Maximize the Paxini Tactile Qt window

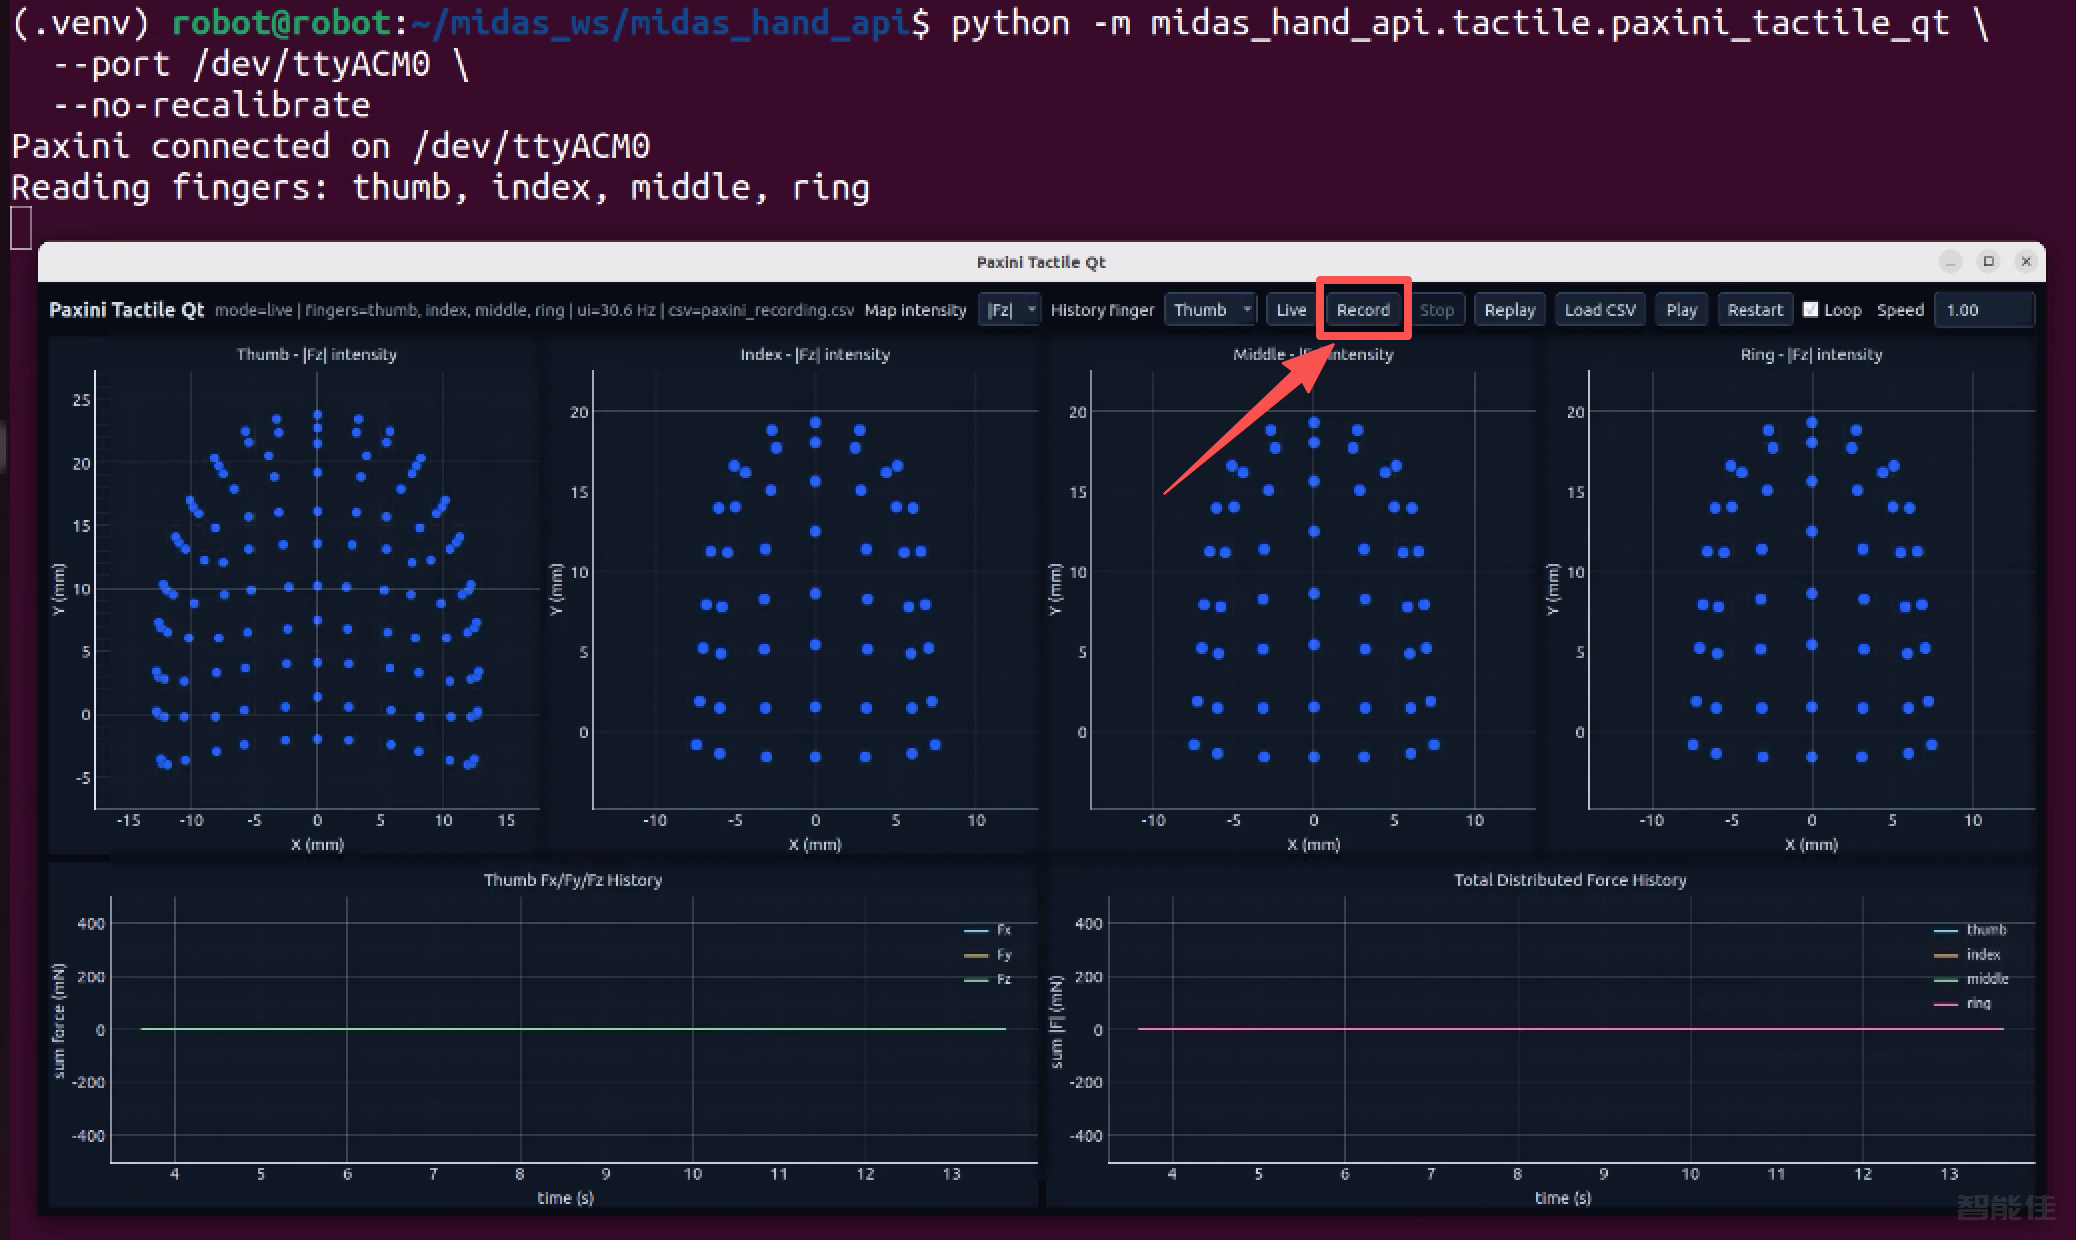[x=1988, y=262]
